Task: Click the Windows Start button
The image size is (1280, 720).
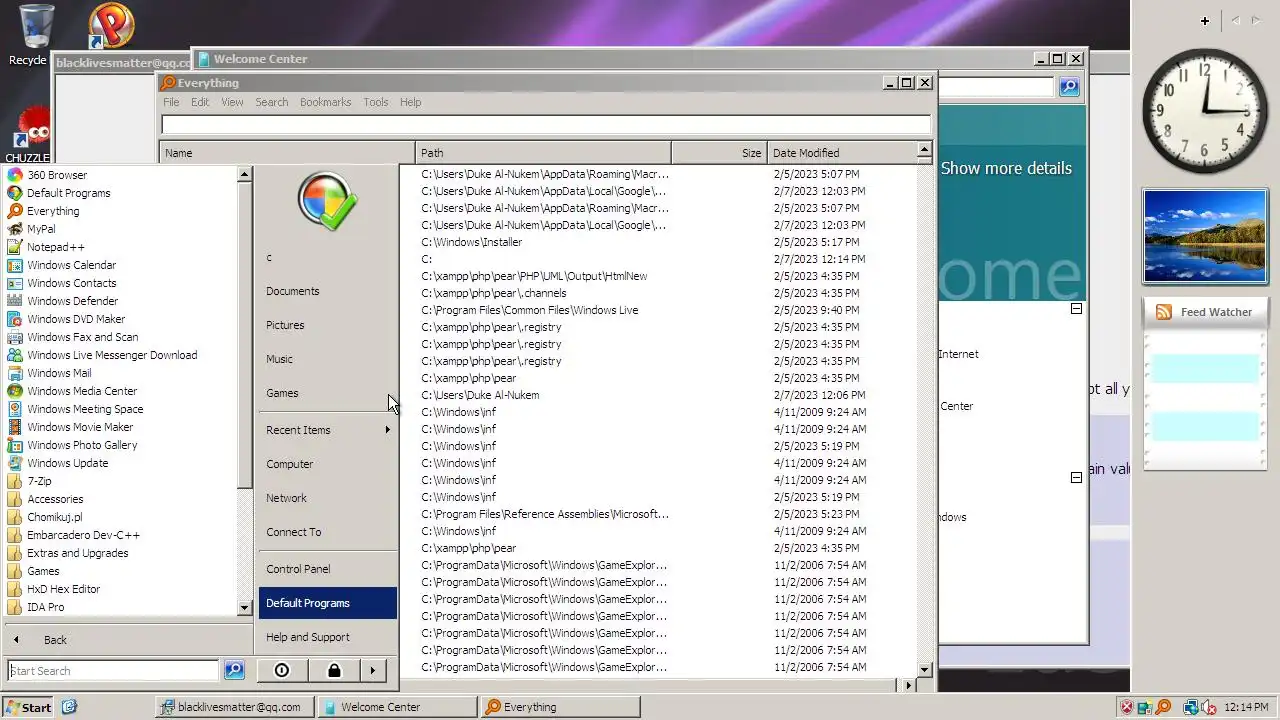Action: click(28, 707)
